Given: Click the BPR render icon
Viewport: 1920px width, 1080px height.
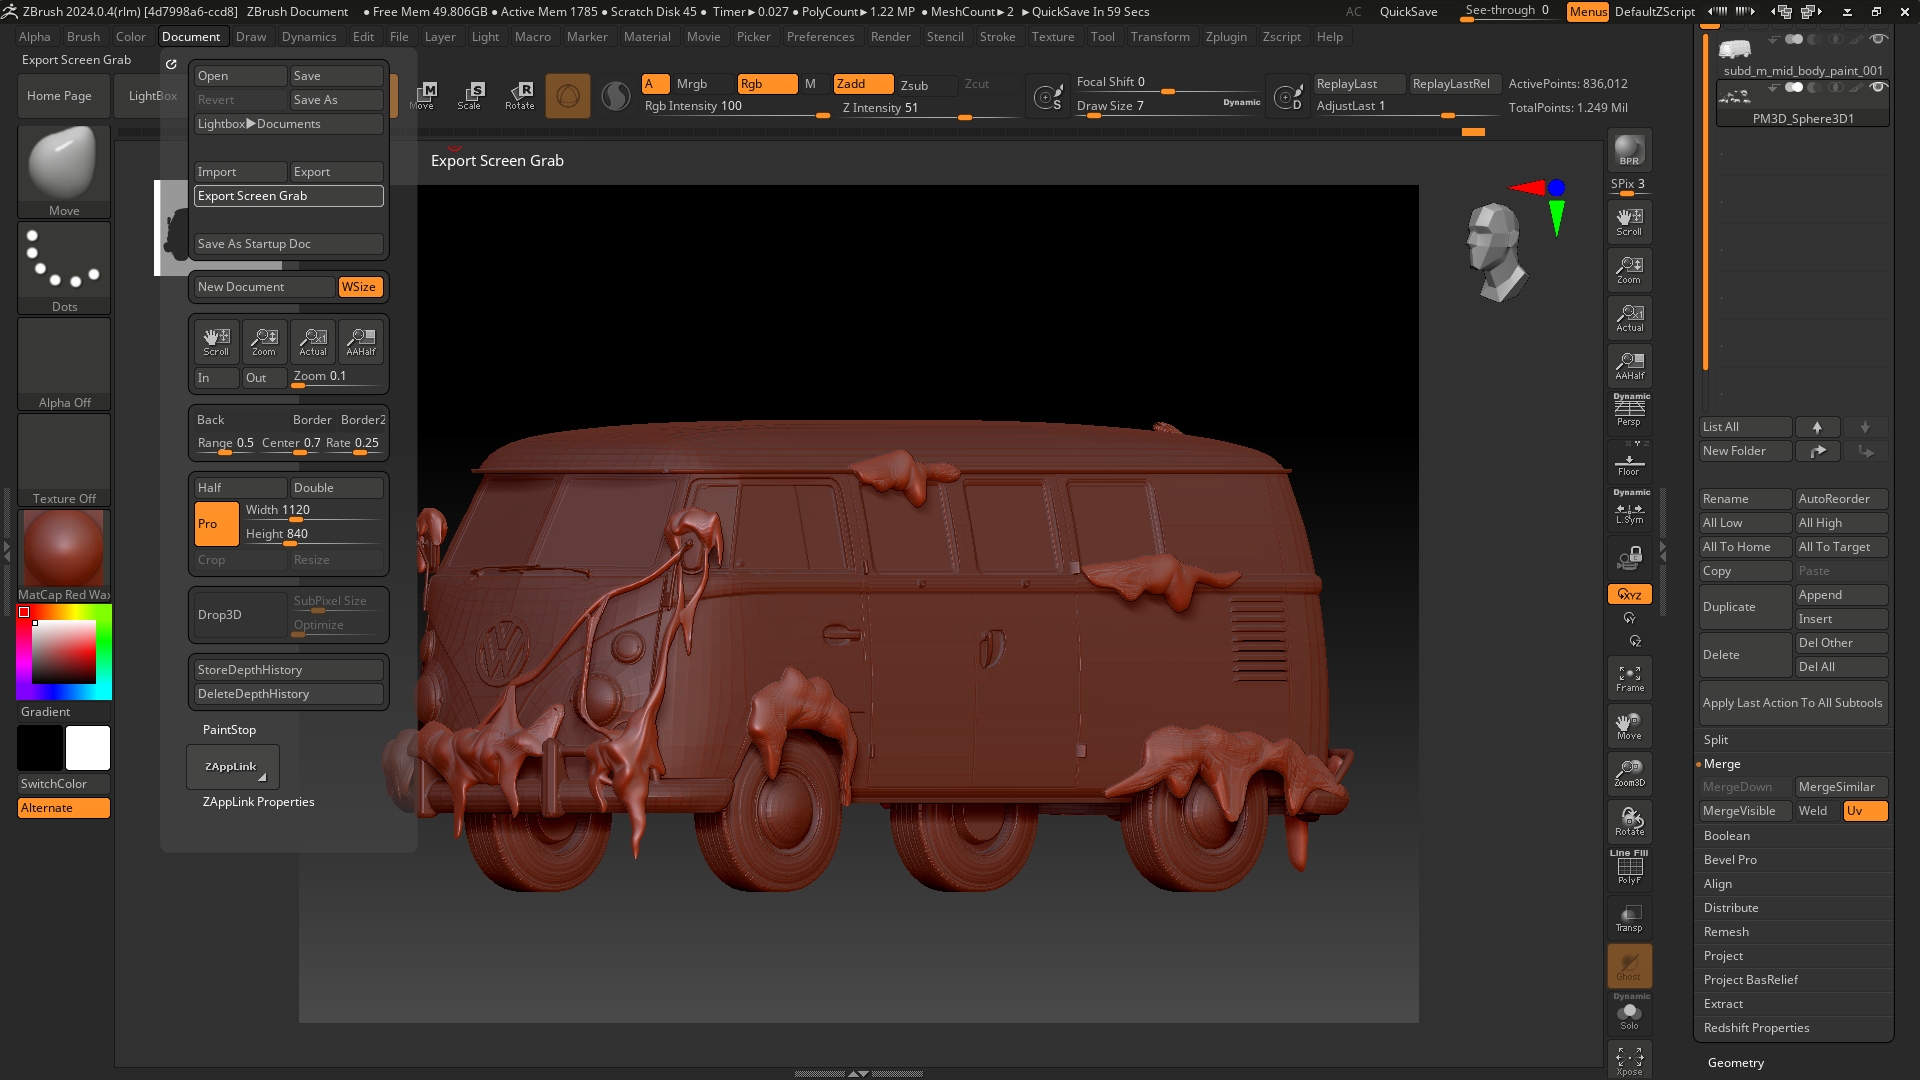Looking at the screenshot, I should tap(1629, 151).
